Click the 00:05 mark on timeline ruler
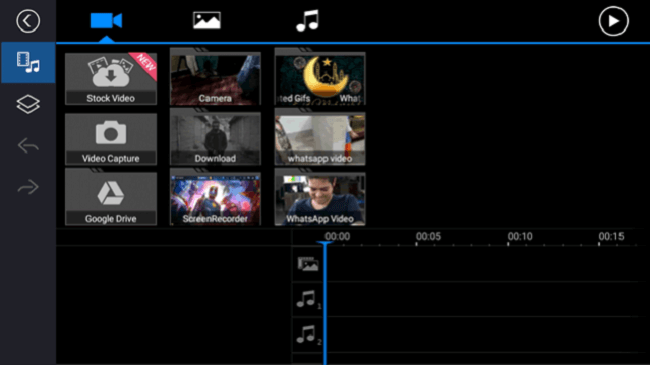Screen dimensions: 650x365 coord(428,236)
